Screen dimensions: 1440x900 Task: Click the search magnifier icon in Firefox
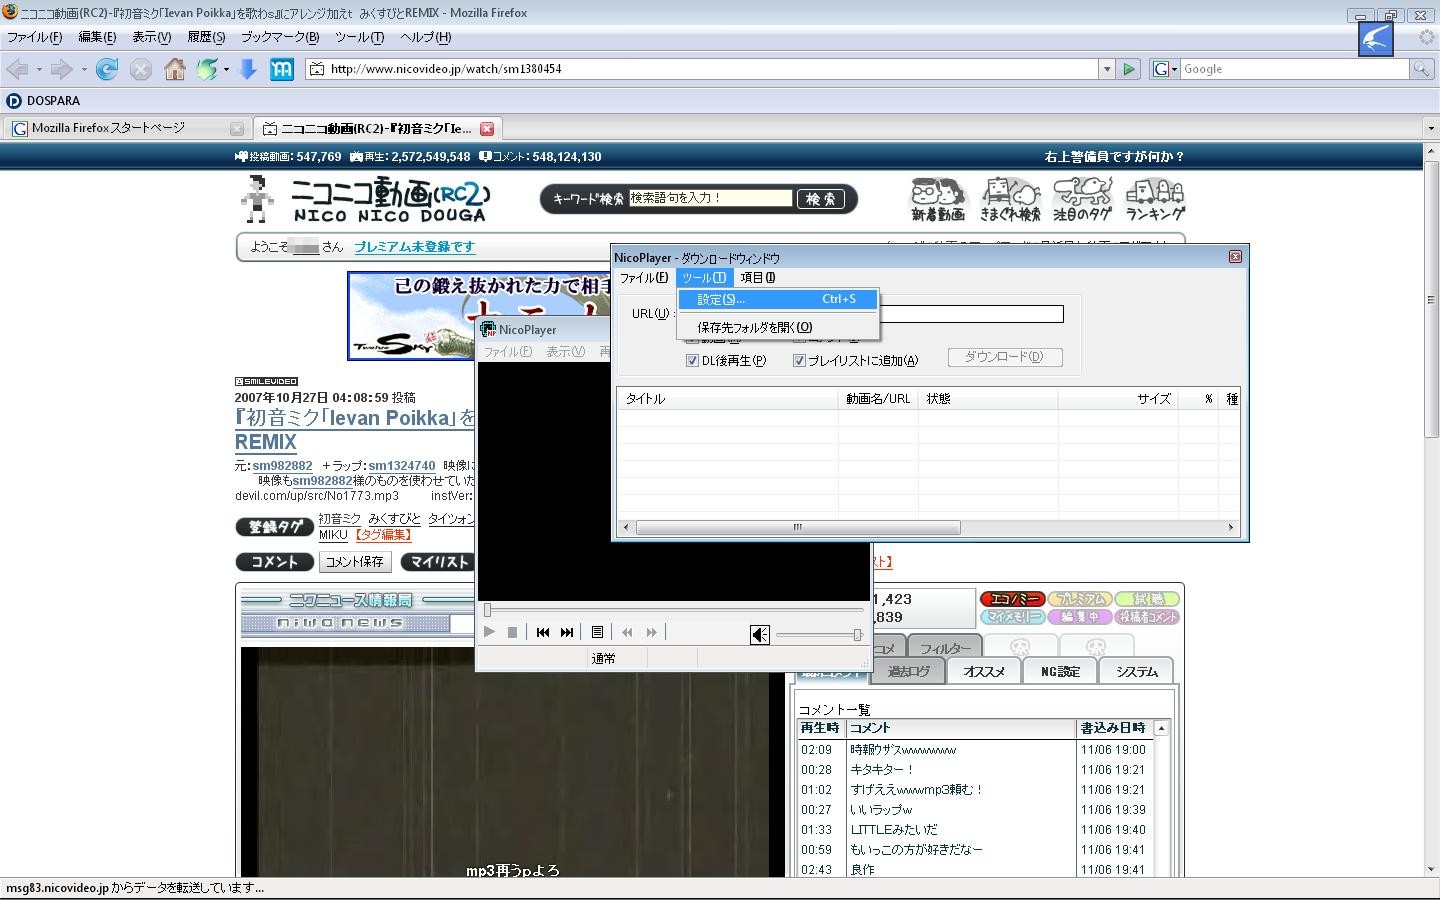tap(1420, 69)
